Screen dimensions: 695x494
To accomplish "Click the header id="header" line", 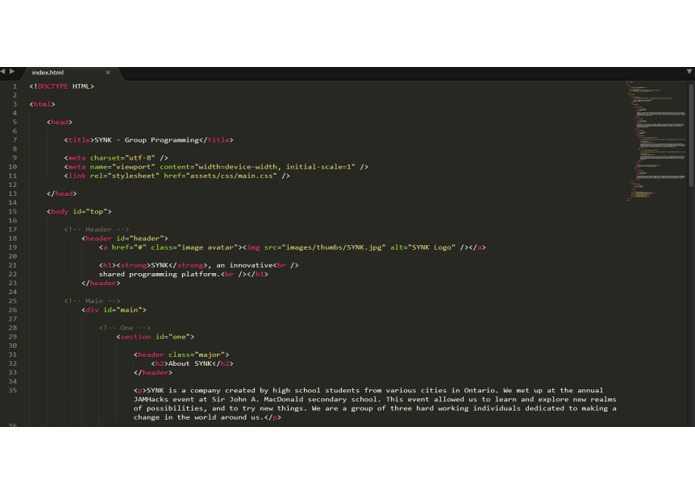I will pos(125,238).
